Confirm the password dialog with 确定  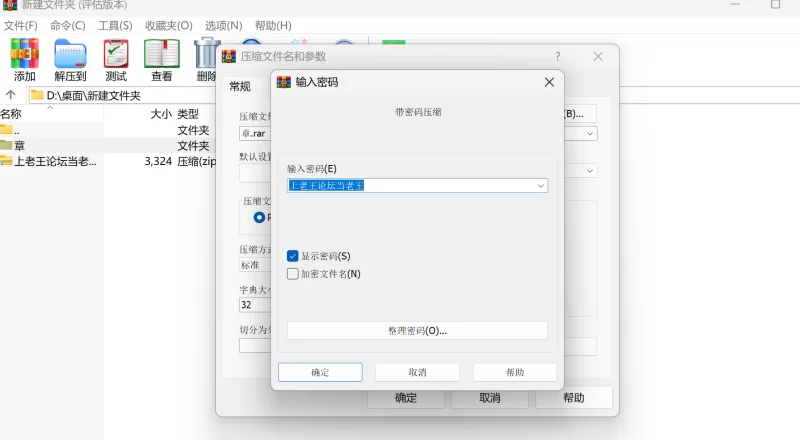click(x=320, y=372)
